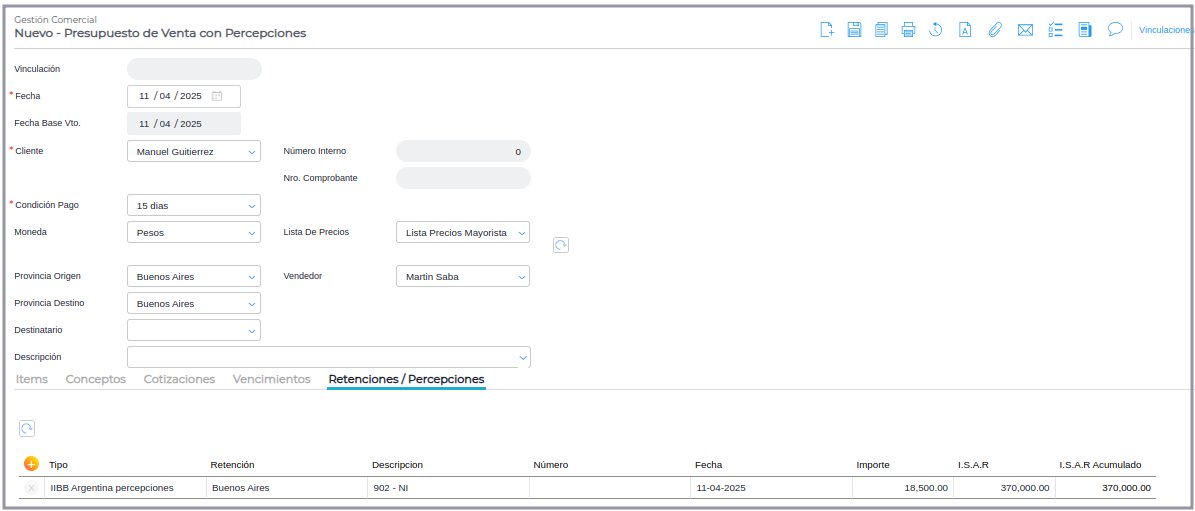Click the Vinculaciones link

[x=1165, y=30]
